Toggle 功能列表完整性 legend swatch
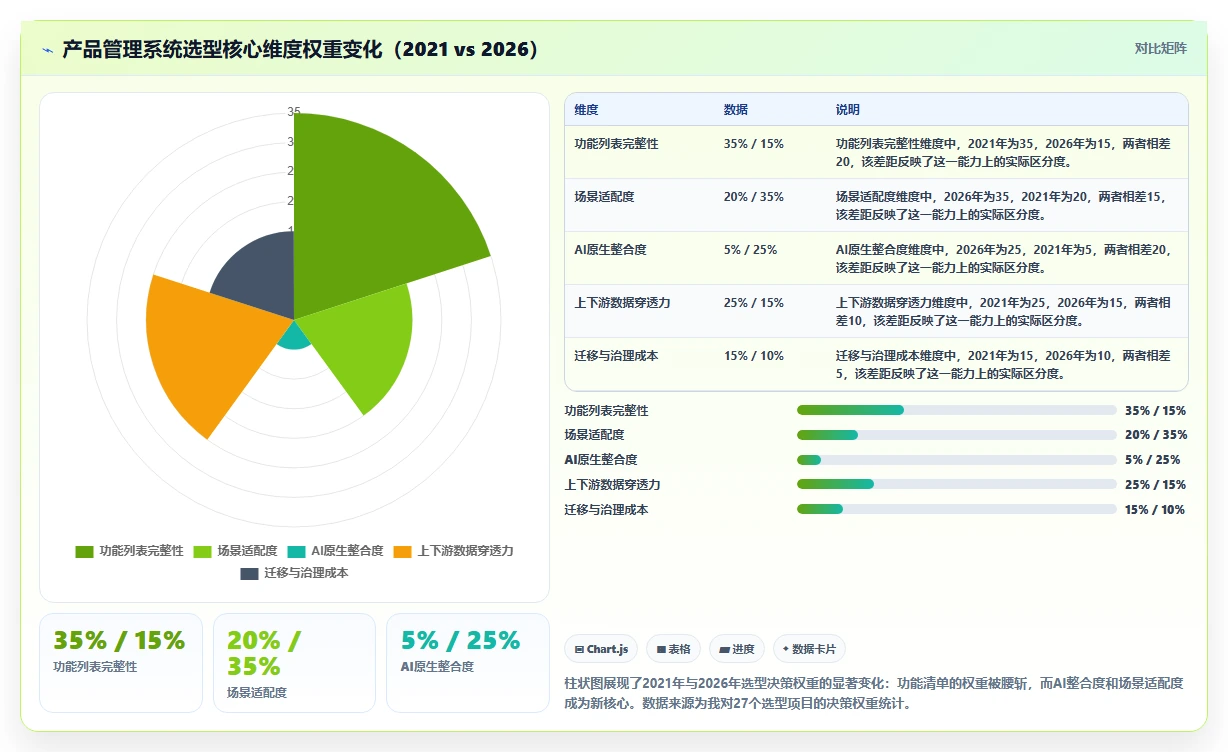Screen dimensions: 1228x752 point(84,551)
